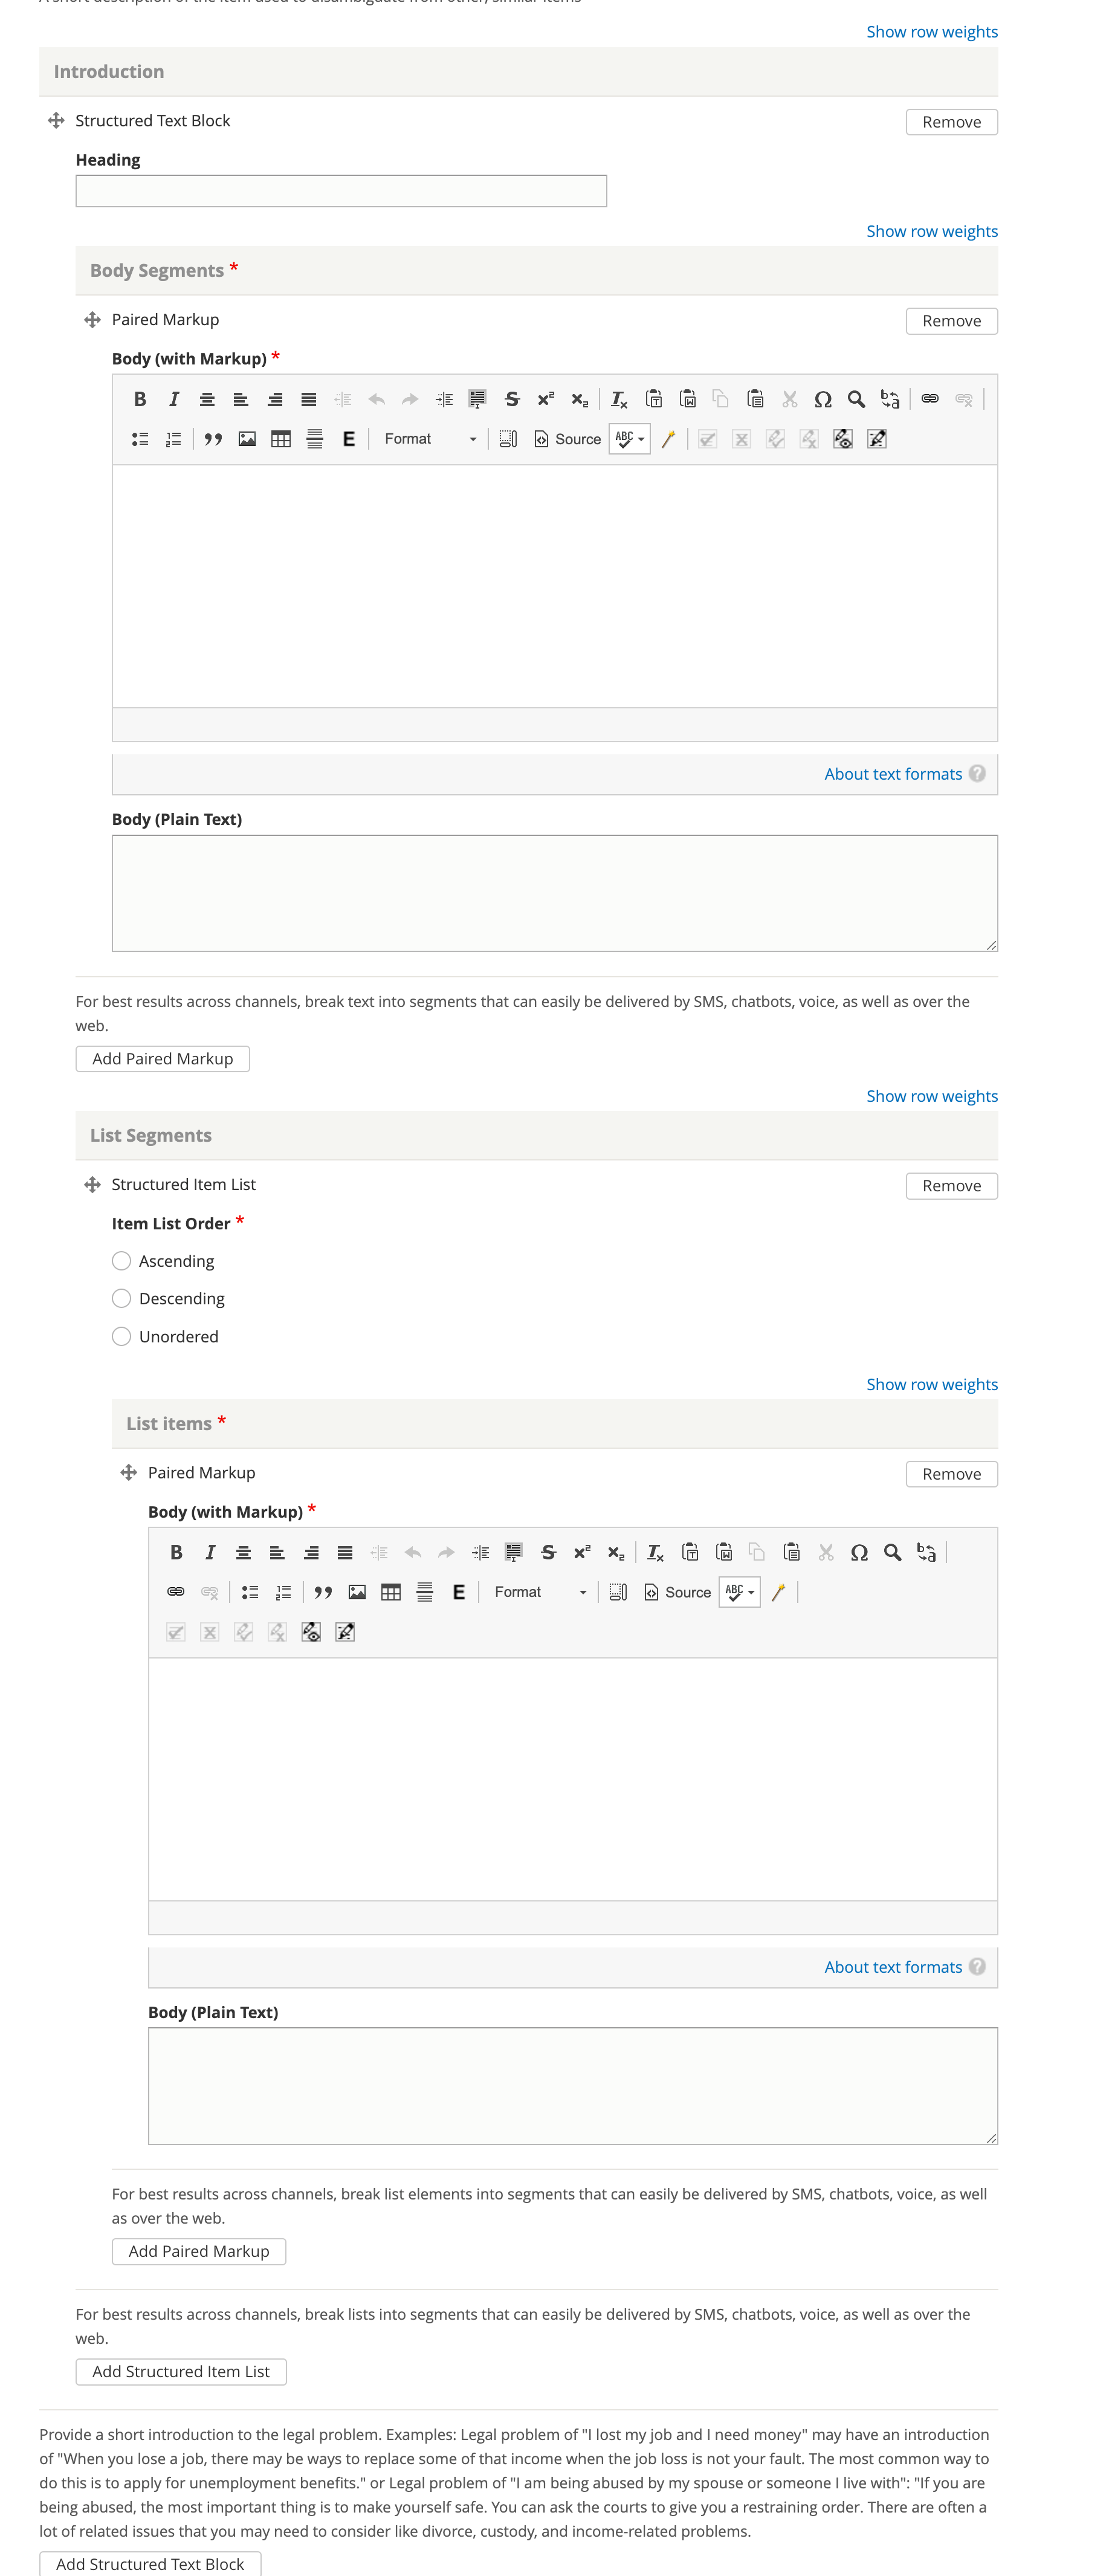Click into Body Segments rich text area

pos(555,586)
